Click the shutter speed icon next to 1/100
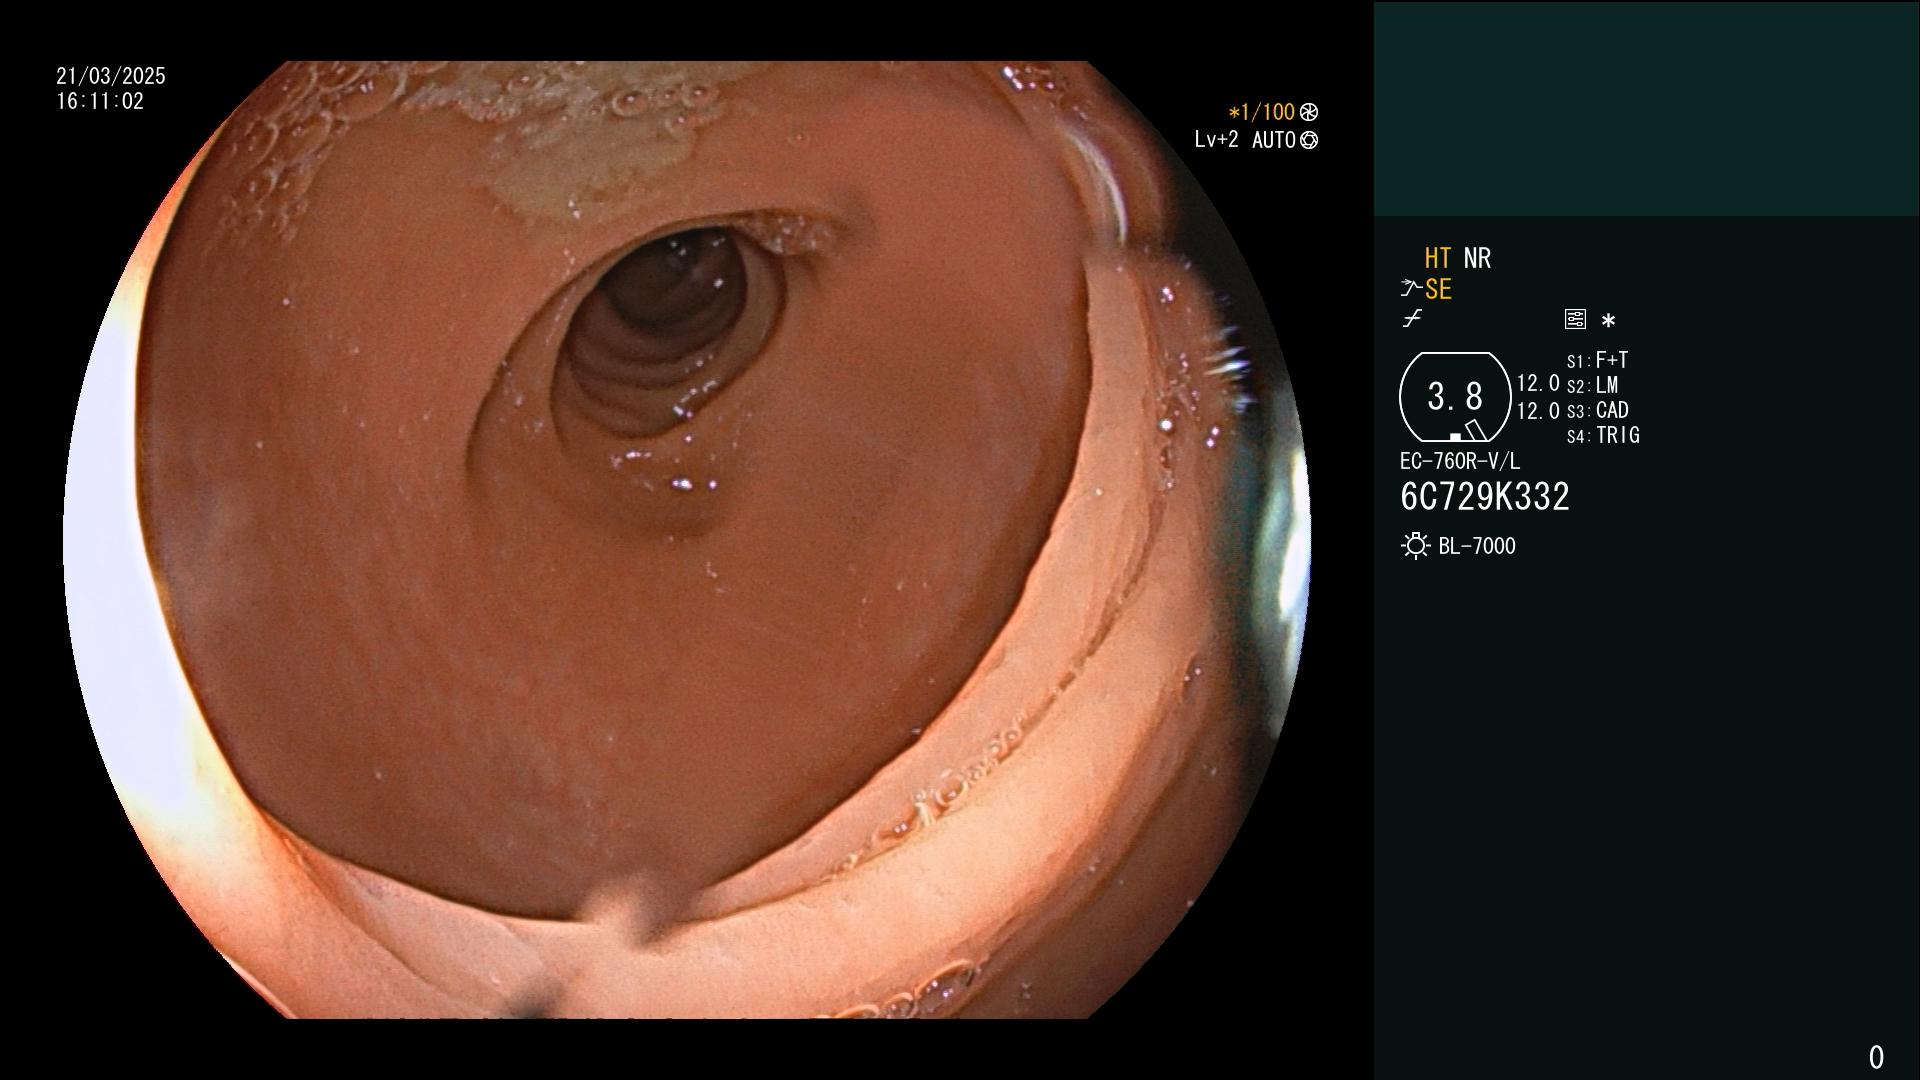This screenshot has height=1080, width=1920. 1309,112
